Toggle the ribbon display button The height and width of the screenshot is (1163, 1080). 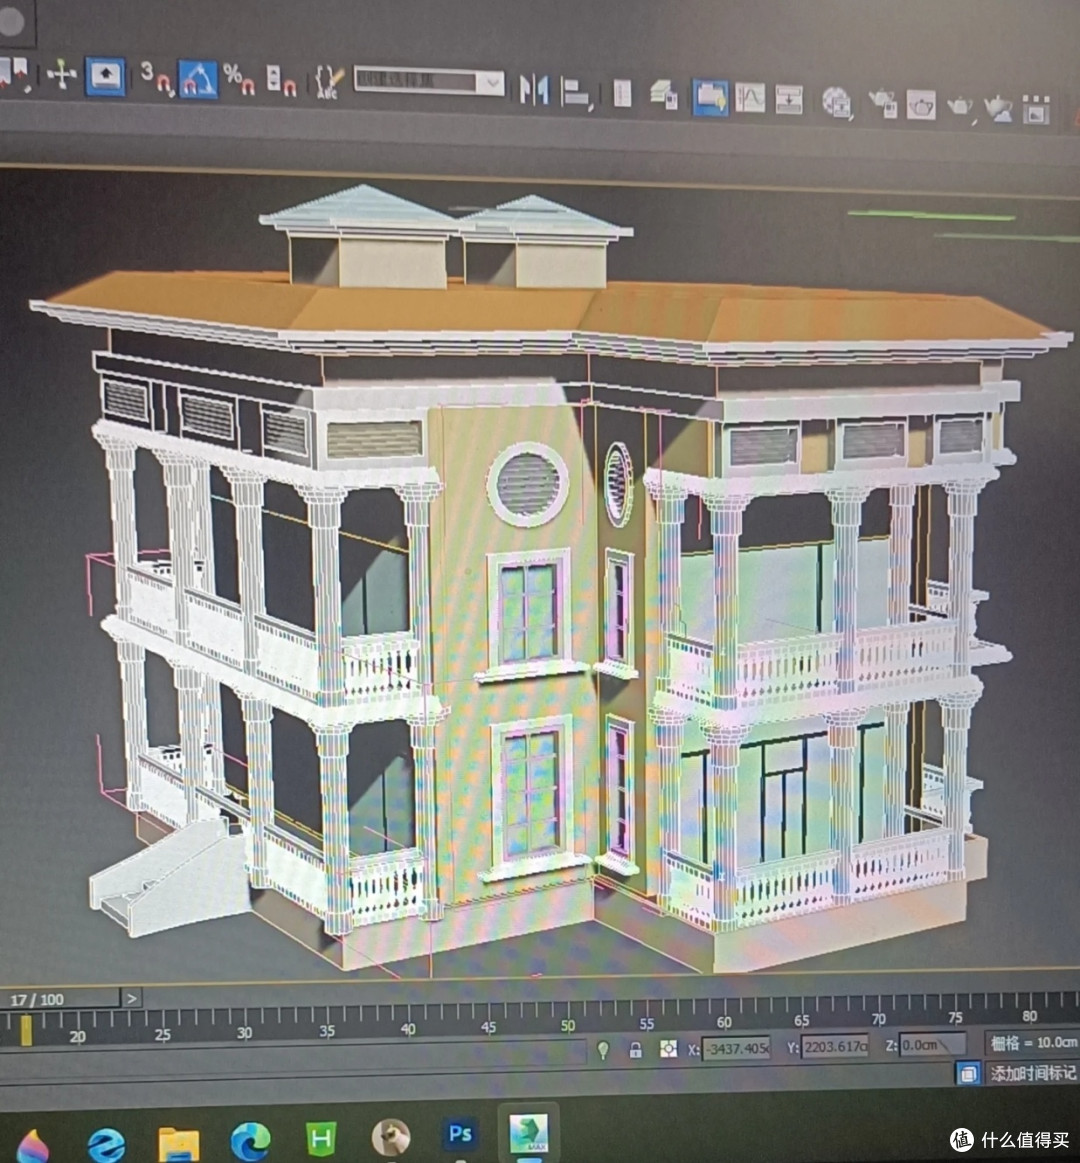point(710,97)
